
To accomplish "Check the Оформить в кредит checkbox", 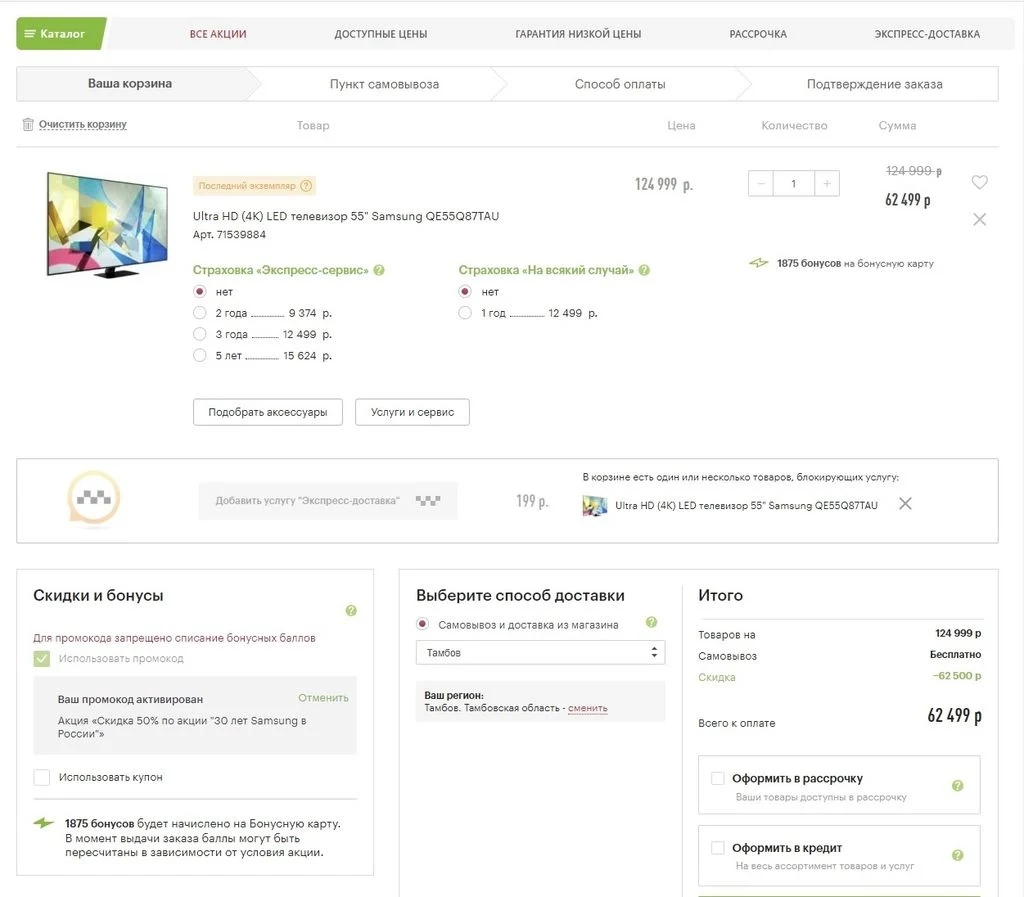I will coord(718,847).
